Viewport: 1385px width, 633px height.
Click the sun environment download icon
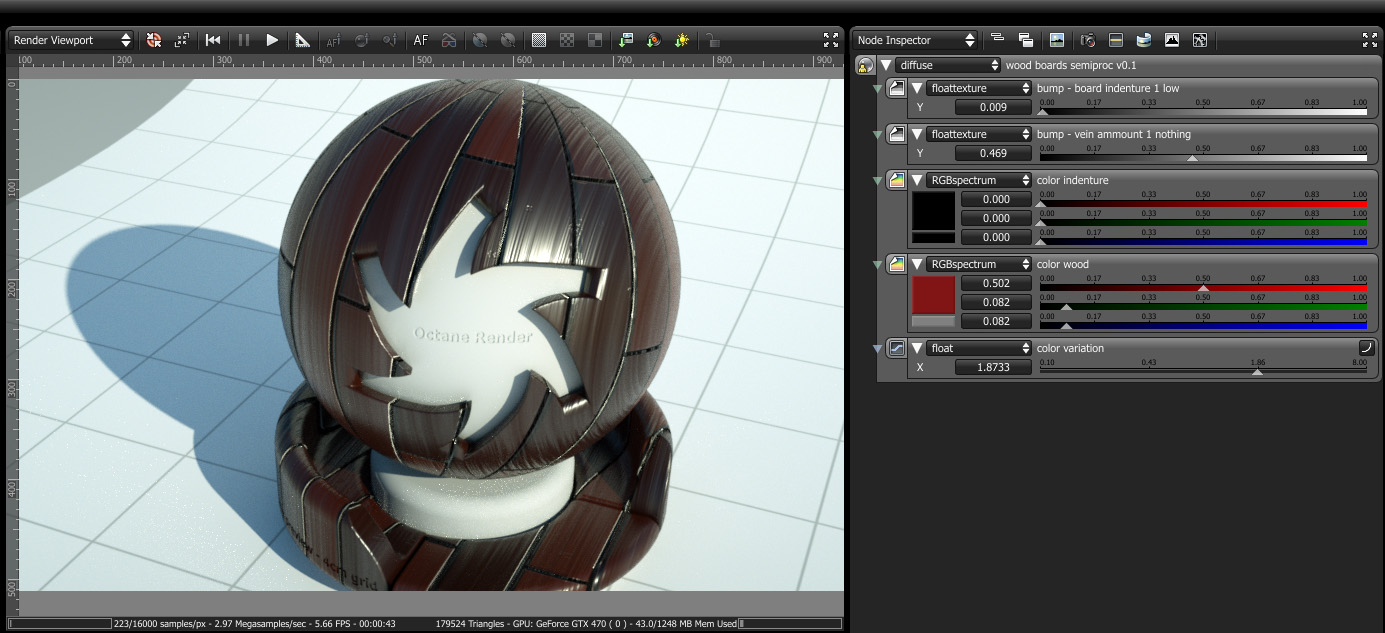pos(682,40)
